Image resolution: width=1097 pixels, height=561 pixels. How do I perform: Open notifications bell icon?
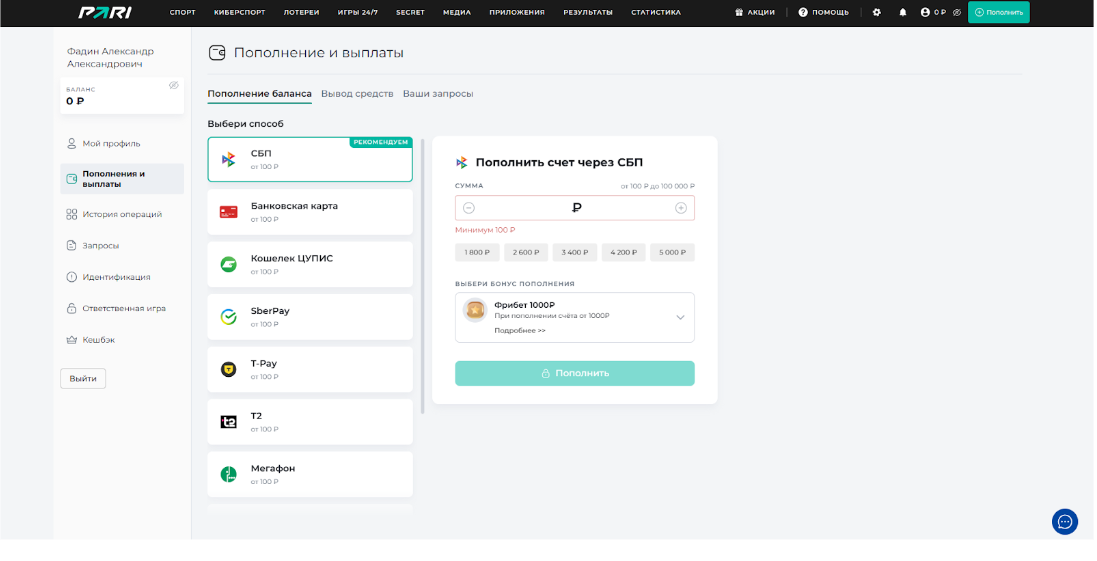pyautogui.click(x=903, y=12)
